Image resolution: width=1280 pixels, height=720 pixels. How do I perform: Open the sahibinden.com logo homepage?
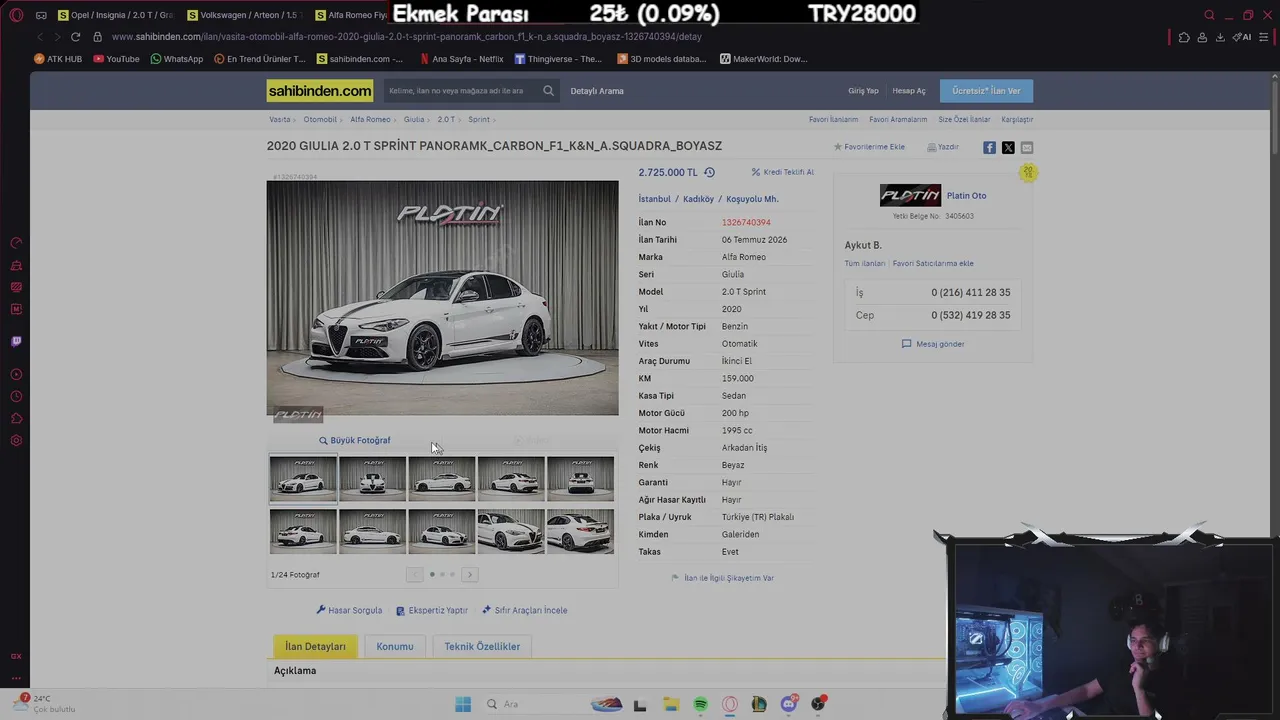click(320, 91)
